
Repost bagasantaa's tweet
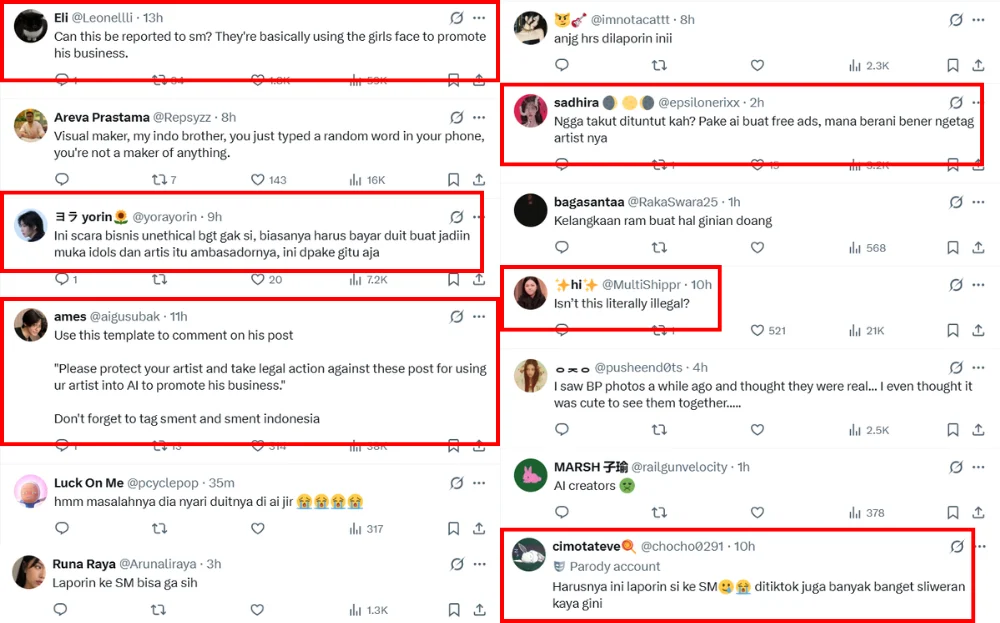click(x=659, y=248)
